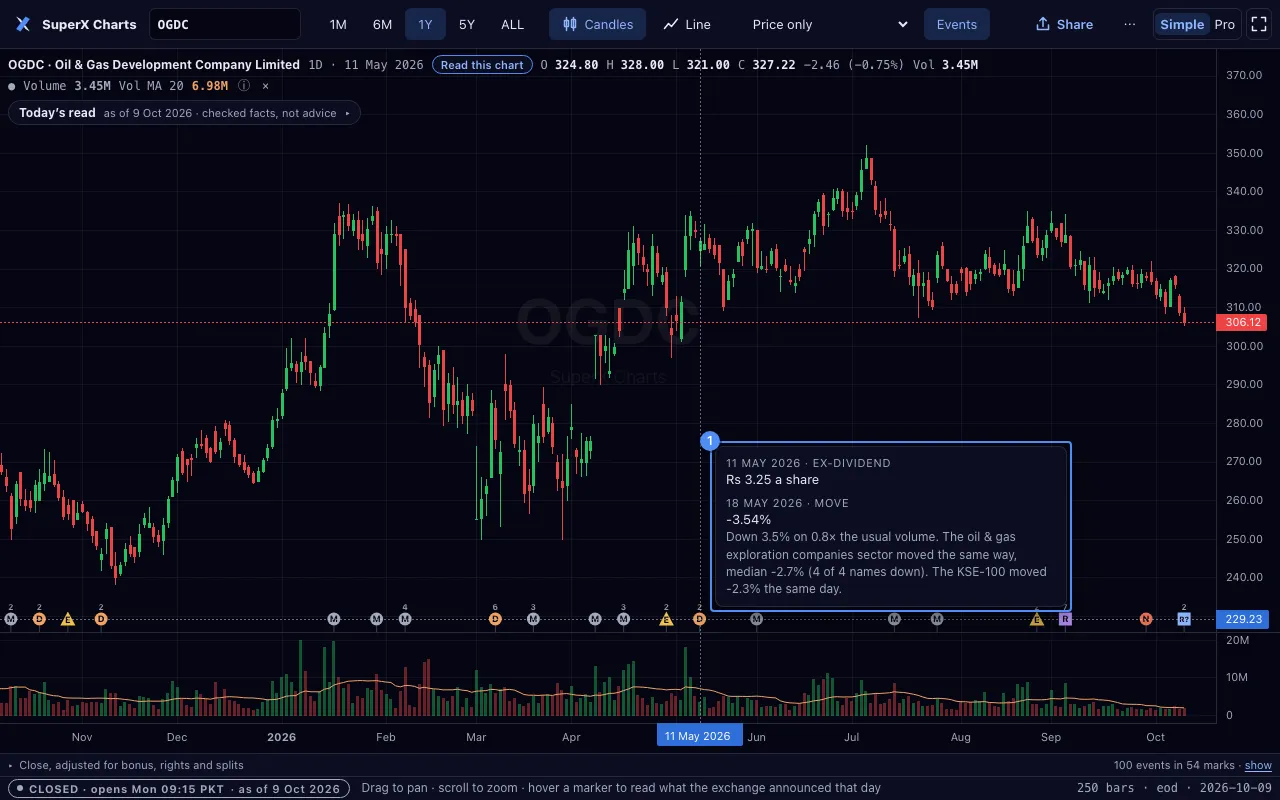1280x800 pixels.
Task: Switch to Pro mode
Action: (x=1224, y=24)
